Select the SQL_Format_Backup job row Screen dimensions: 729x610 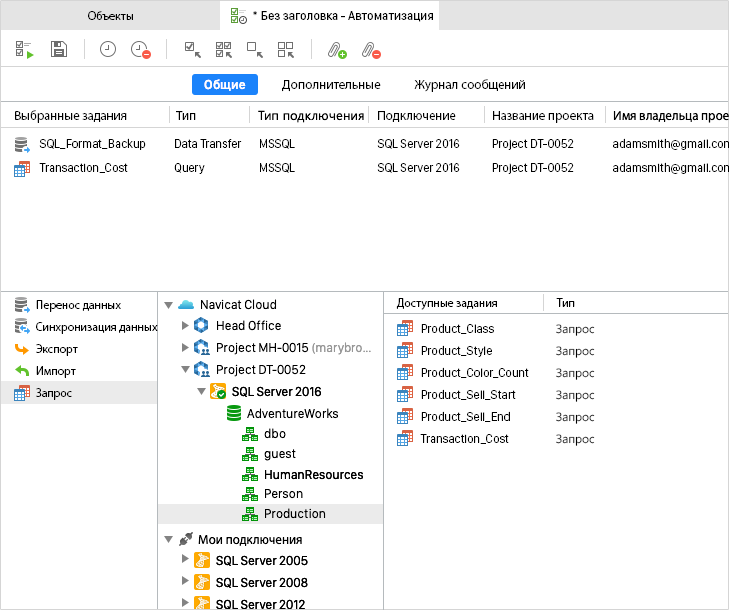click(364, 144)
